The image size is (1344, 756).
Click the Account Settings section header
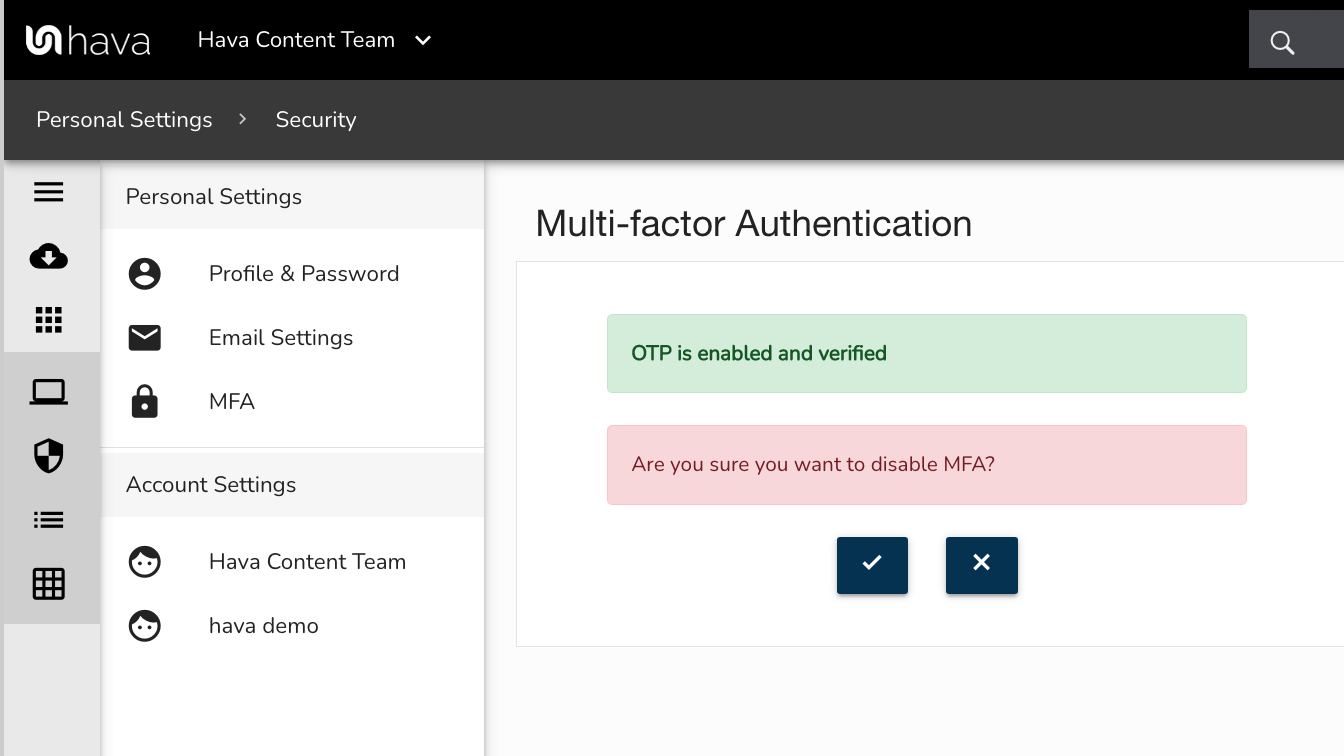click(293, 485)
